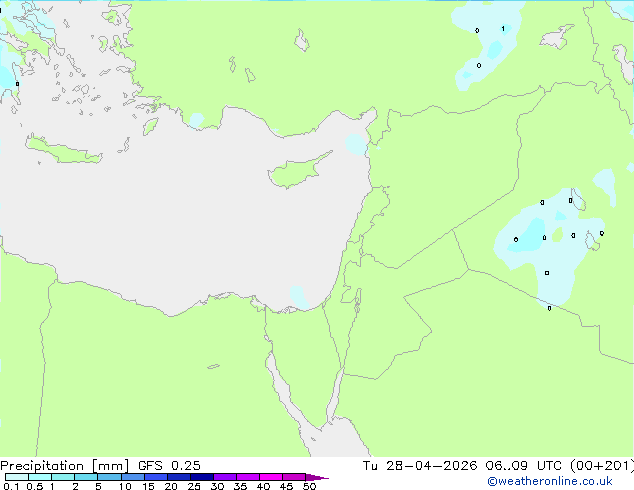This screenshot has height=490, width=634.
Task: Pick the 5–10 mm blue legend swatch
Action: click(x=109, y=477)
